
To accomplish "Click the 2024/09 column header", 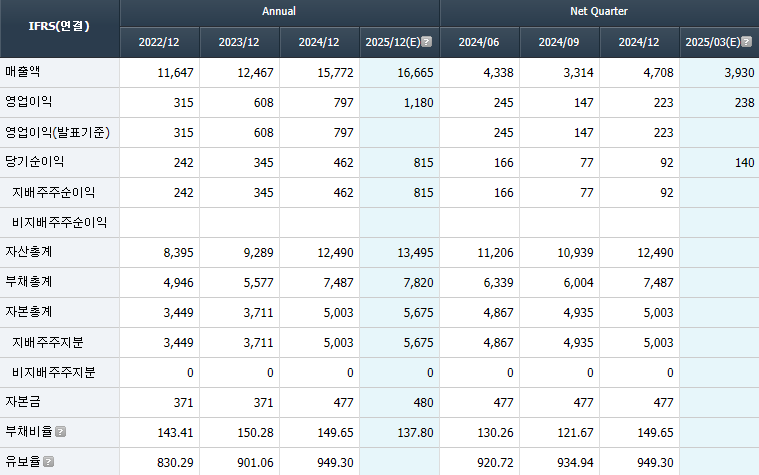I will coord(559,42).
